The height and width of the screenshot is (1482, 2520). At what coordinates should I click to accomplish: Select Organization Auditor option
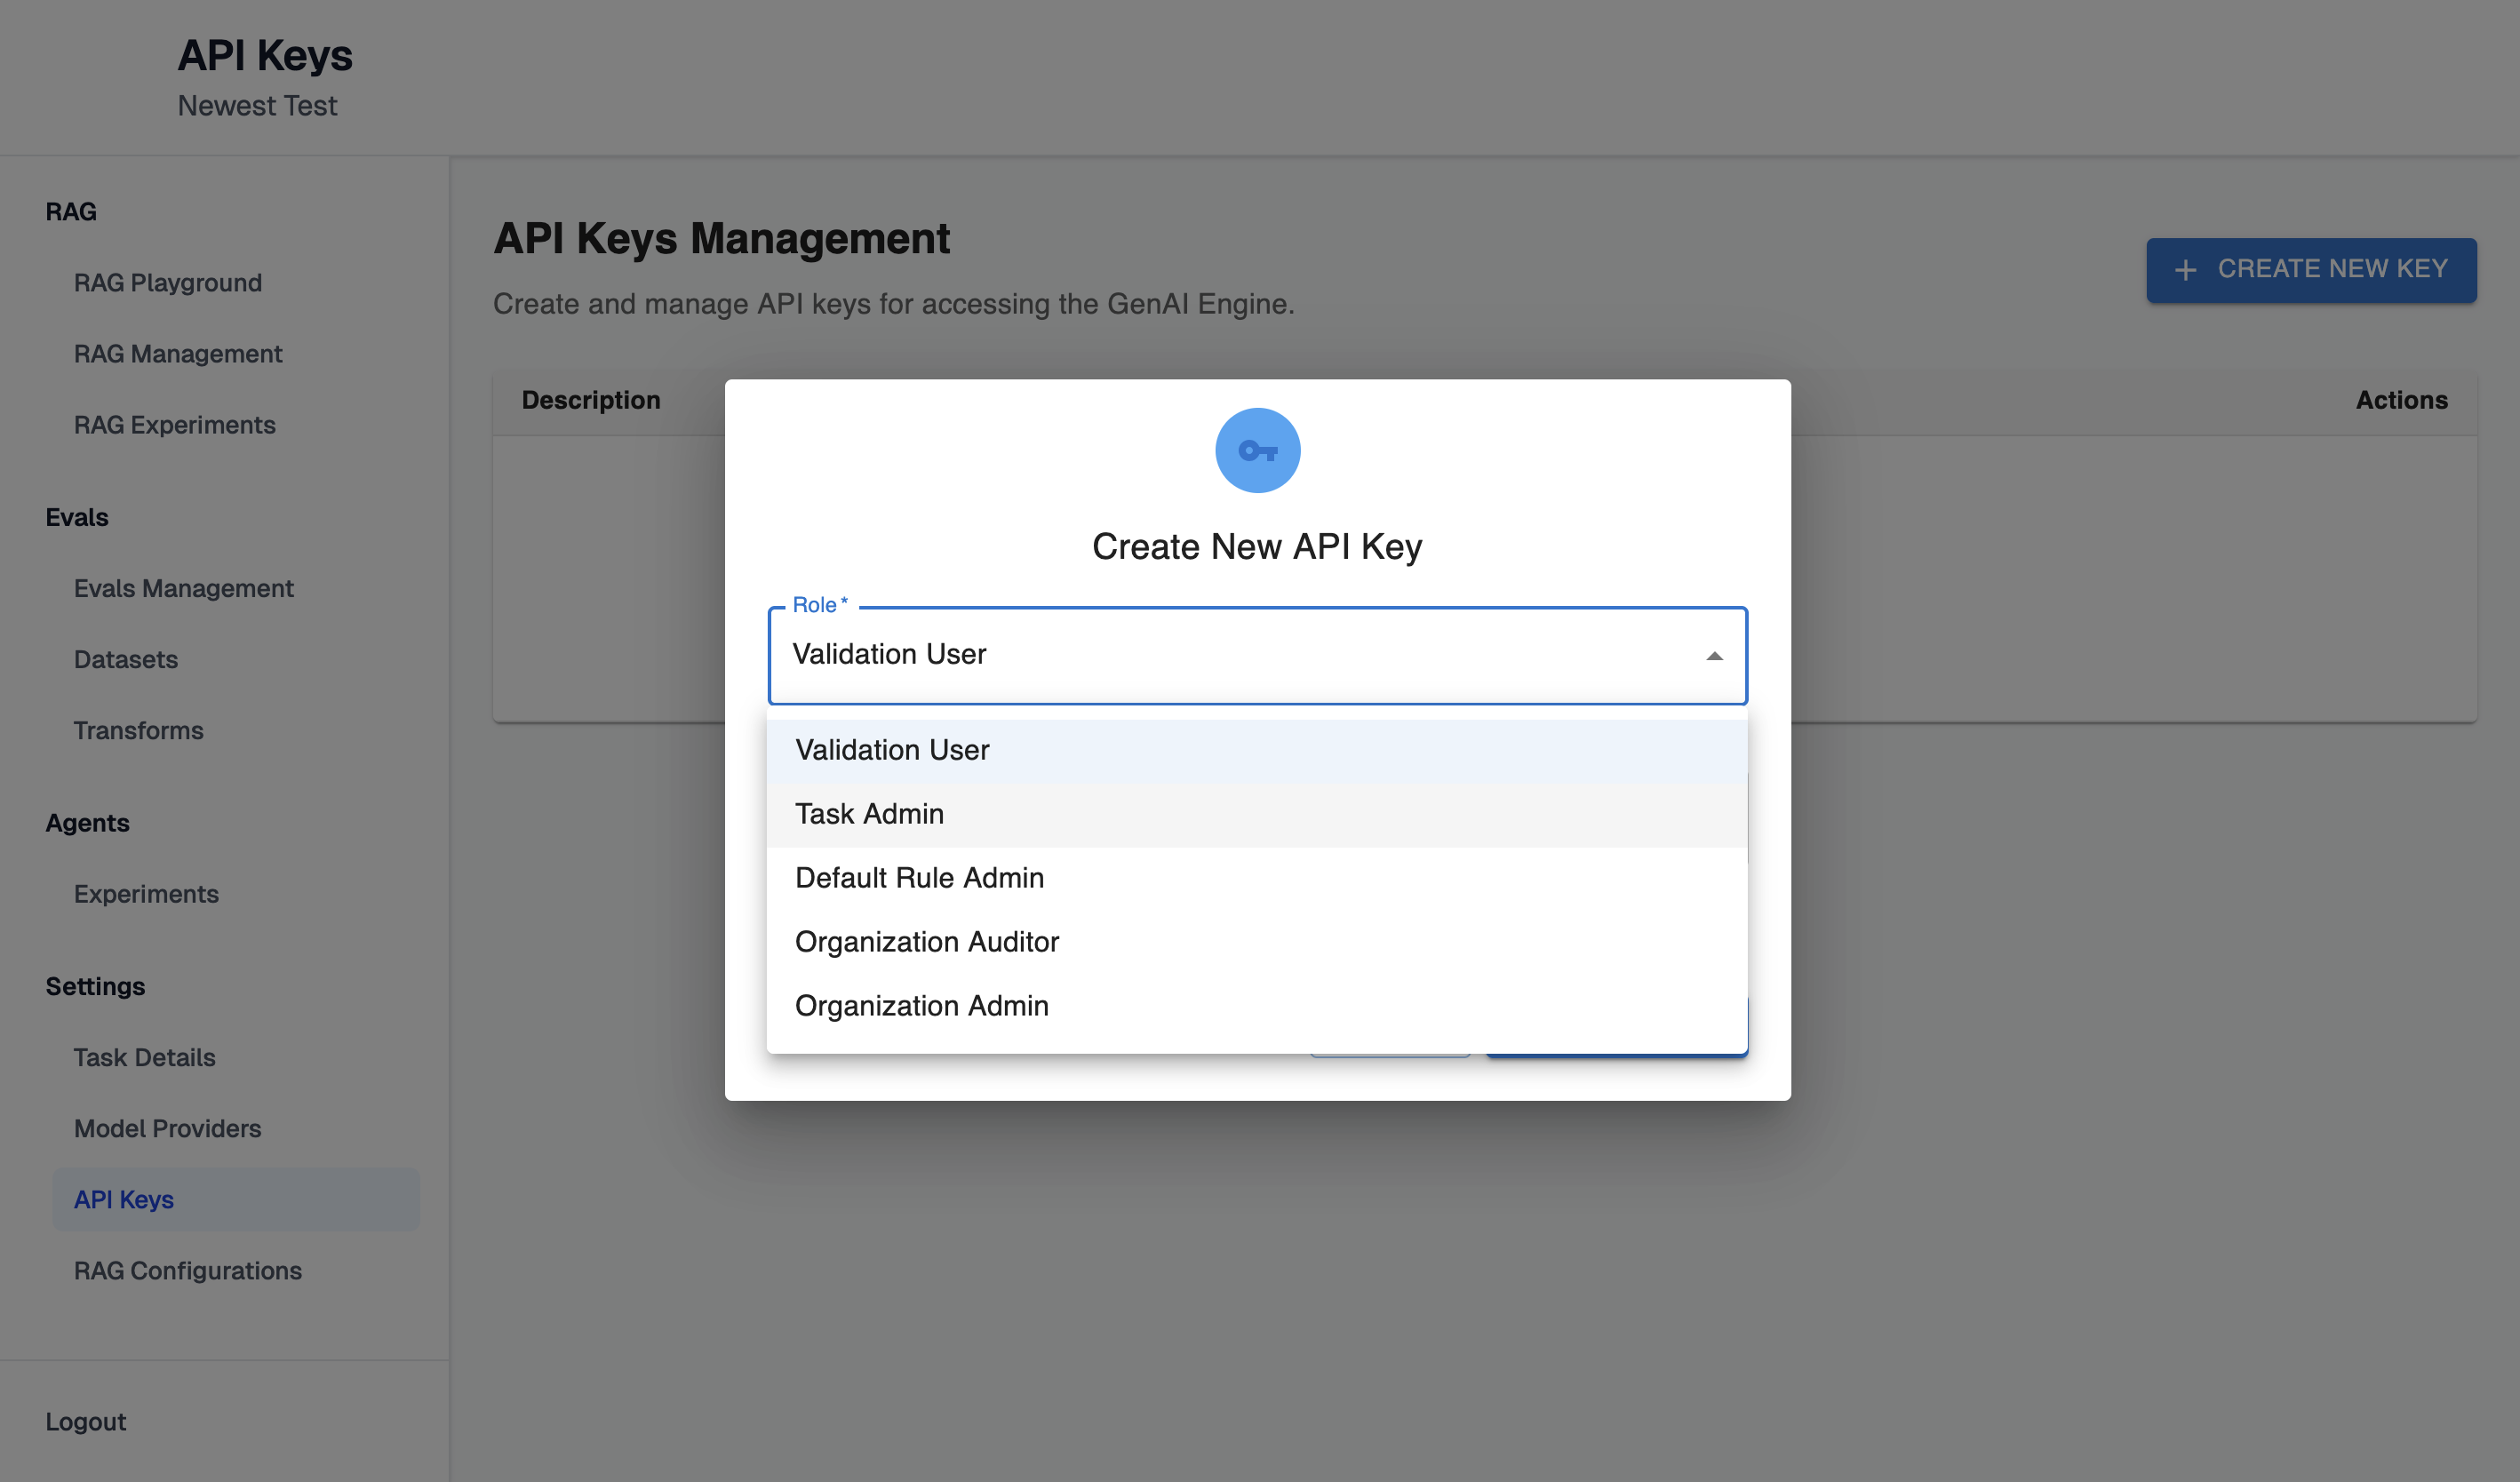[x=926, y=942]
